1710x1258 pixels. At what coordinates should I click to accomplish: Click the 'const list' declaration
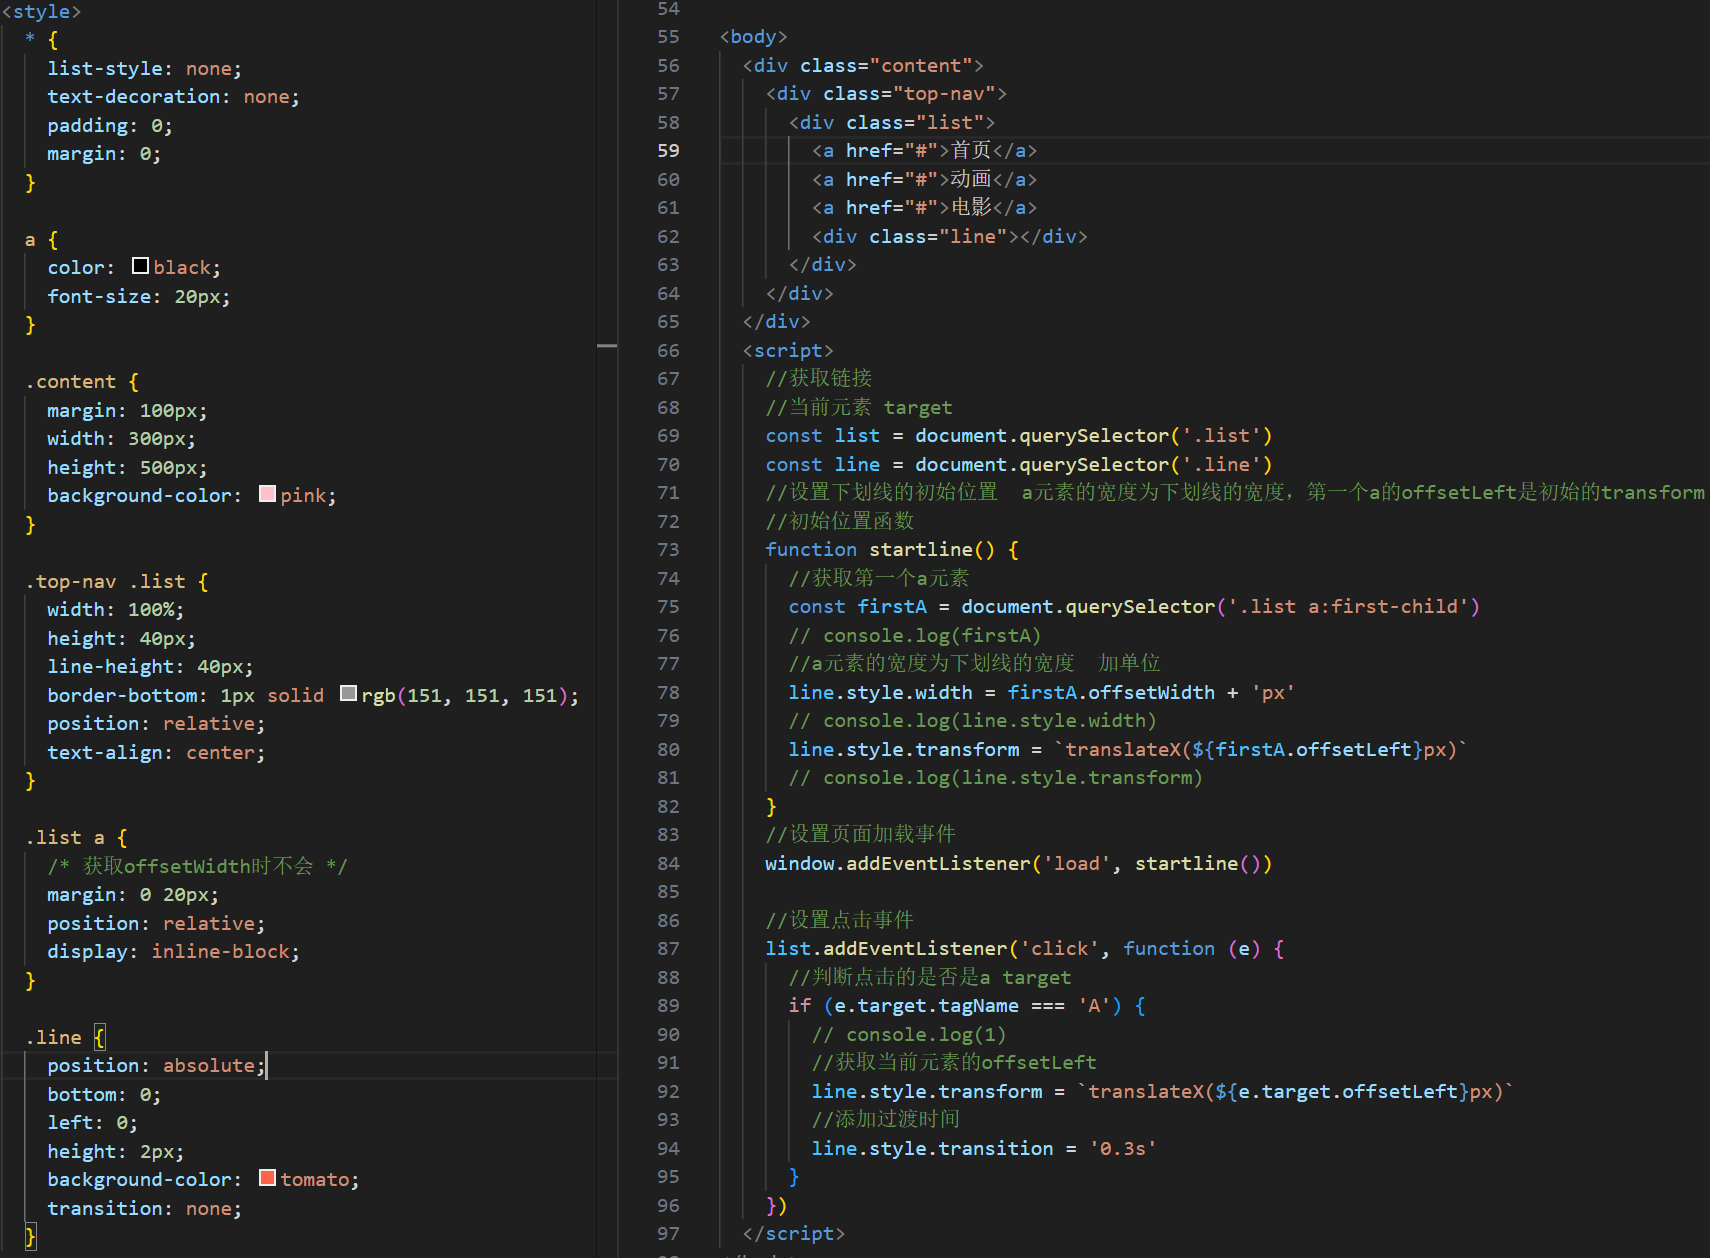(1019, 436)
